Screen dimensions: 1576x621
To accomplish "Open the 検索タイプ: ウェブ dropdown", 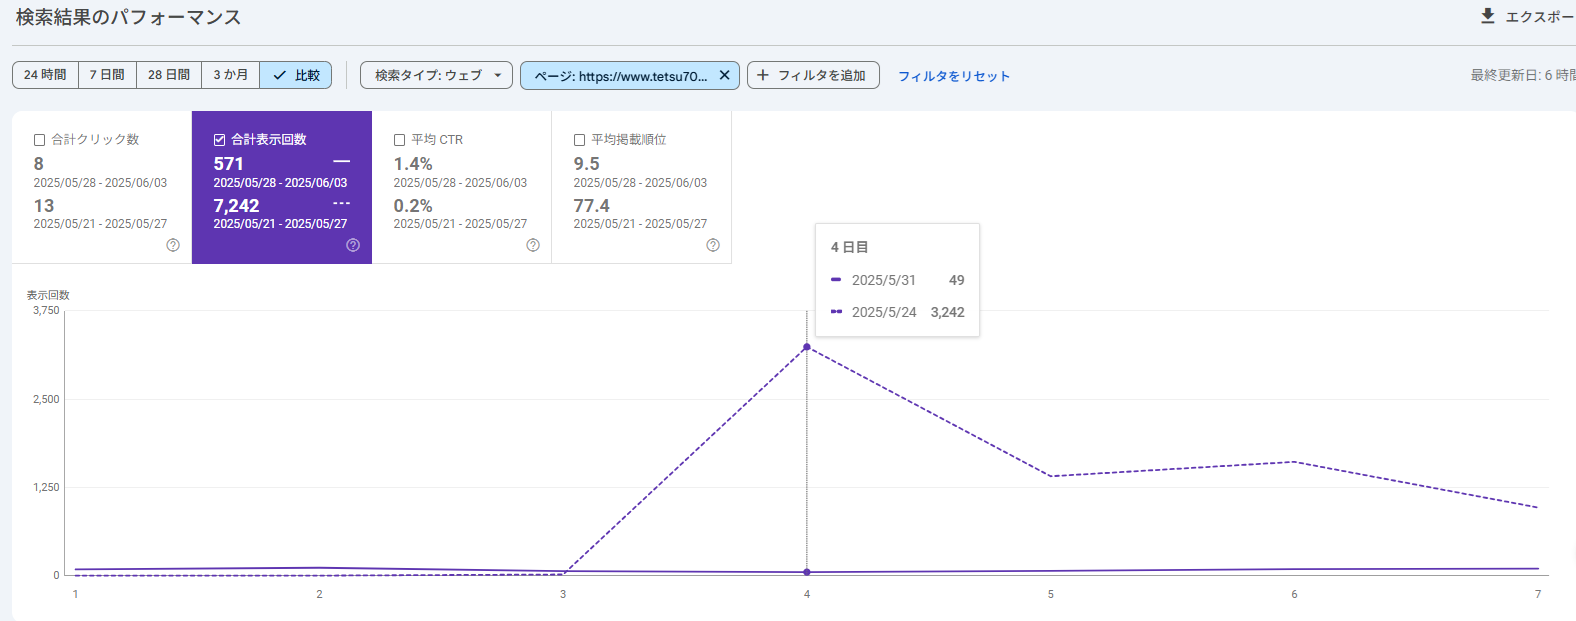I will coord(436,75).
